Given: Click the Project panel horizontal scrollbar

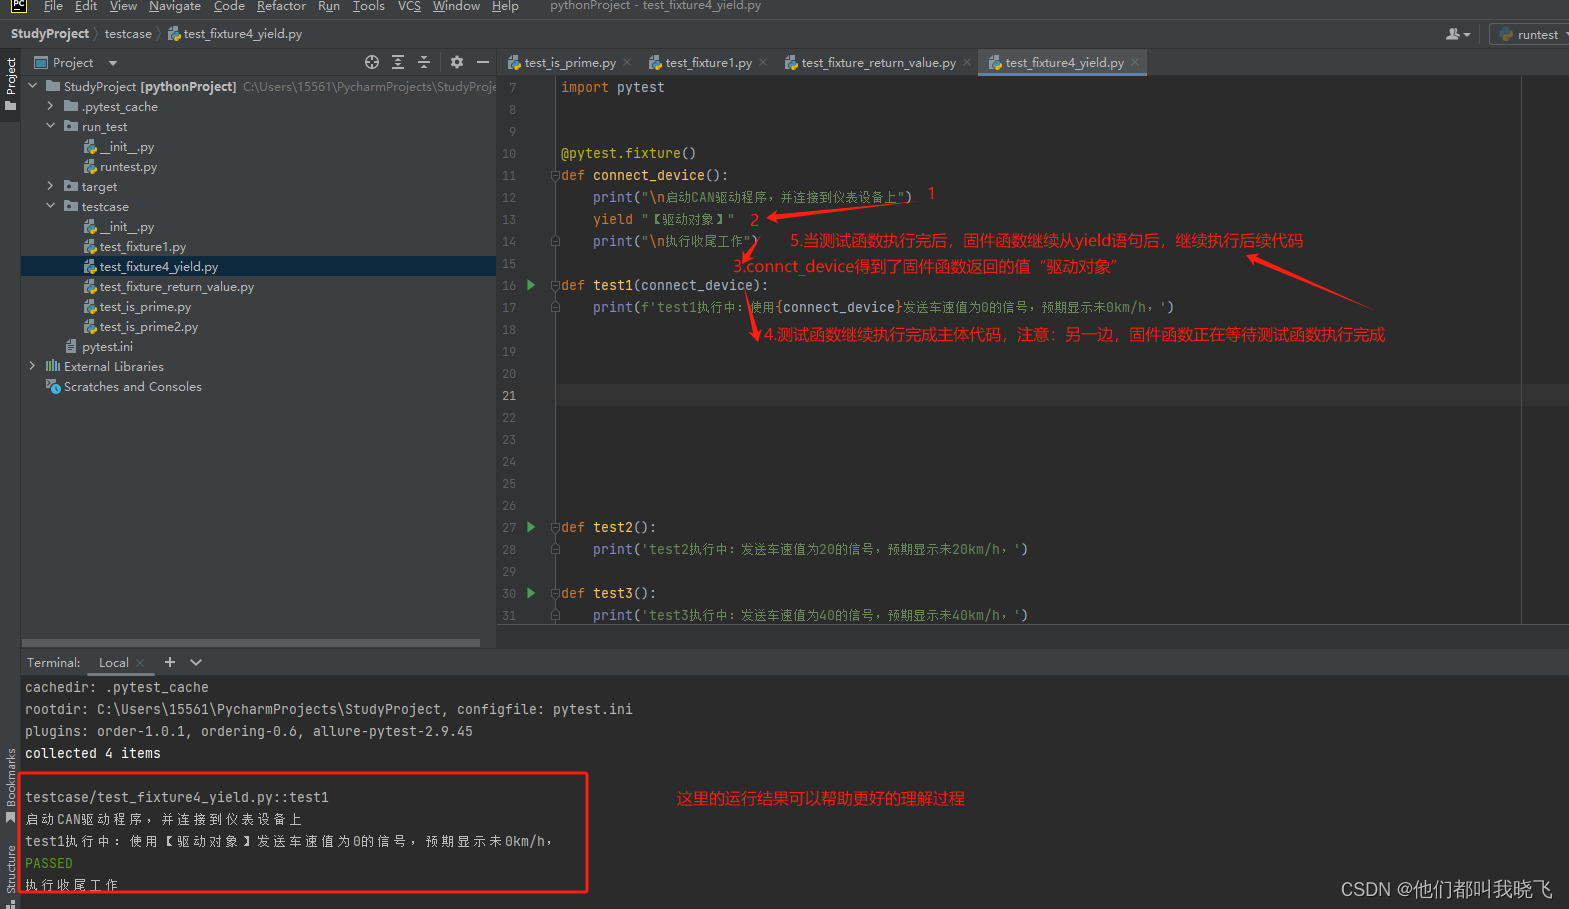Looking at the screenshot, I should [x=250, y=643].
